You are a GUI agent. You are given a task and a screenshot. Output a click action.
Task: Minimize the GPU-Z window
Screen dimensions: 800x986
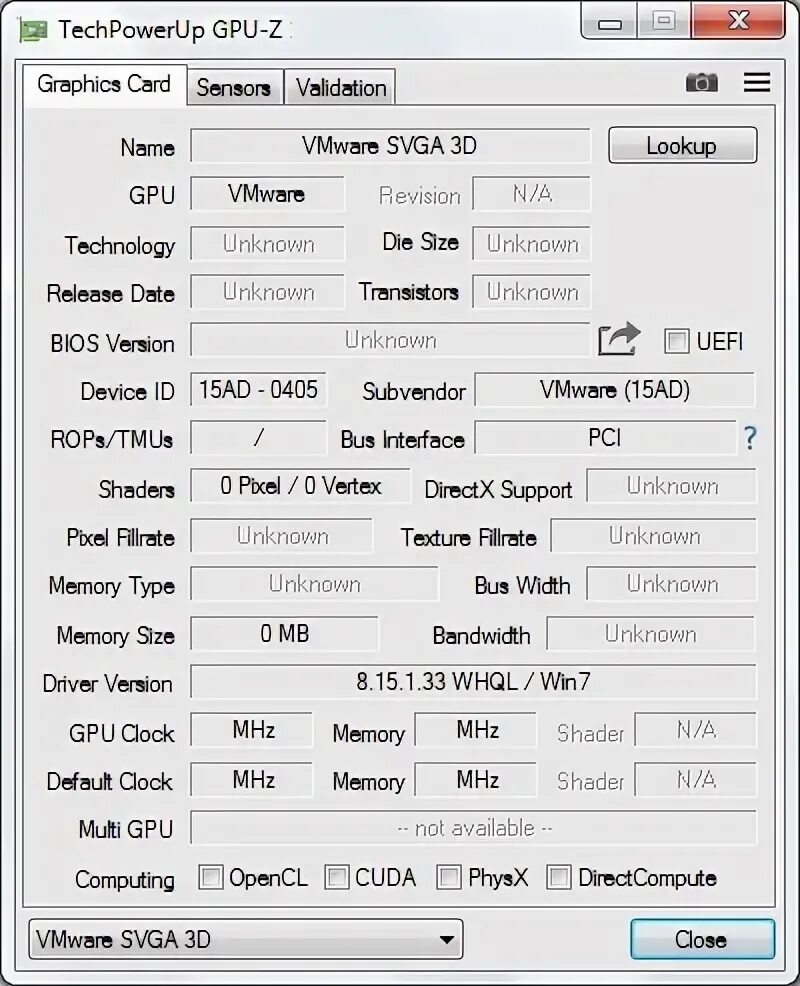point(609,23)
